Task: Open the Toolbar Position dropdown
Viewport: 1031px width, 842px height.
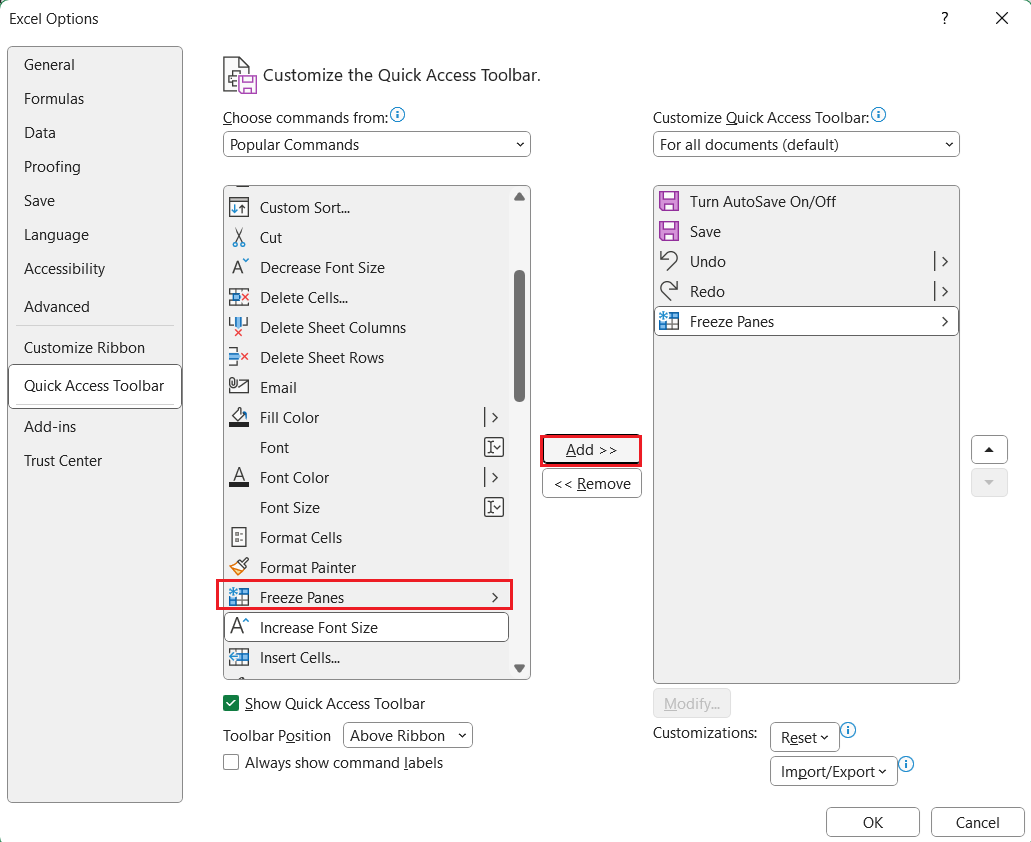Action: pyautogui.click(x=408, y=736)
